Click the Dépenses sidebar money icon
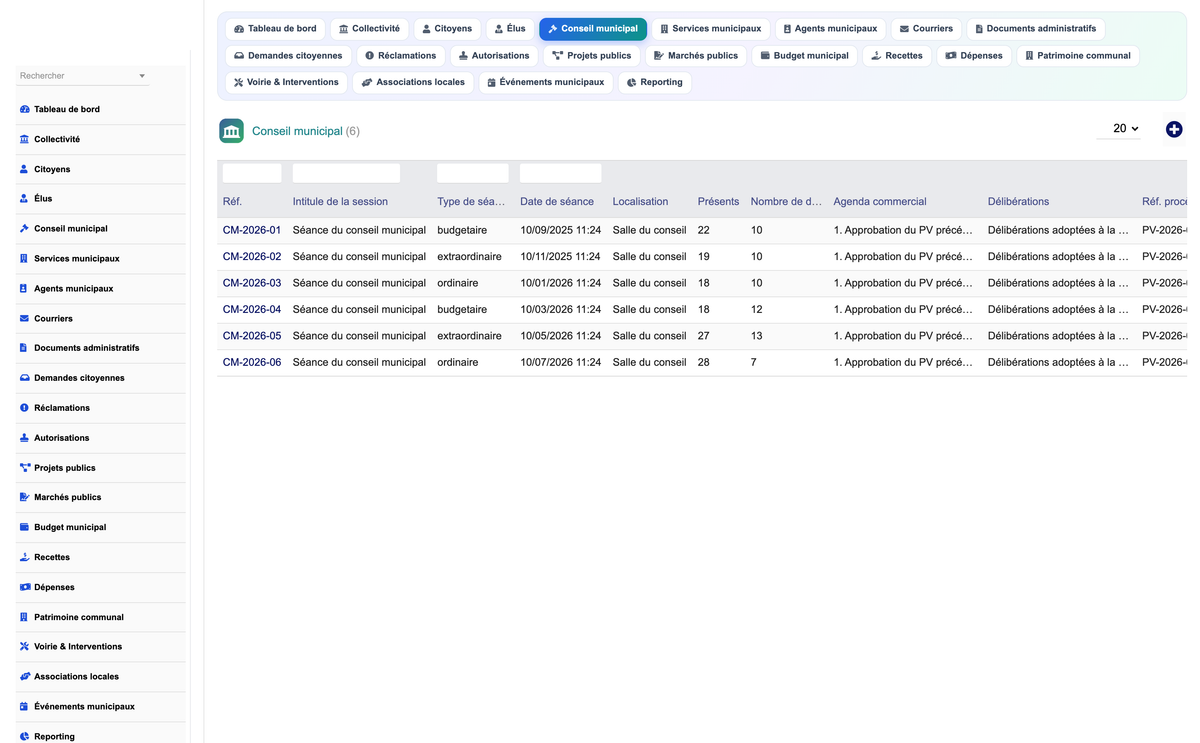Viewport: 1200px width, 743px height. click(24, 587)
